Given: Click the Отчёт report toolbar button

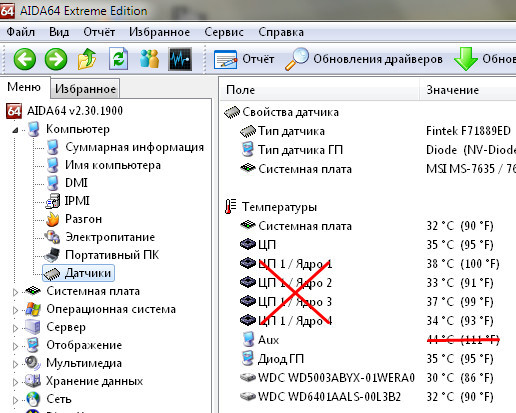Looking at the screenshot, I should tap(244, 59).
